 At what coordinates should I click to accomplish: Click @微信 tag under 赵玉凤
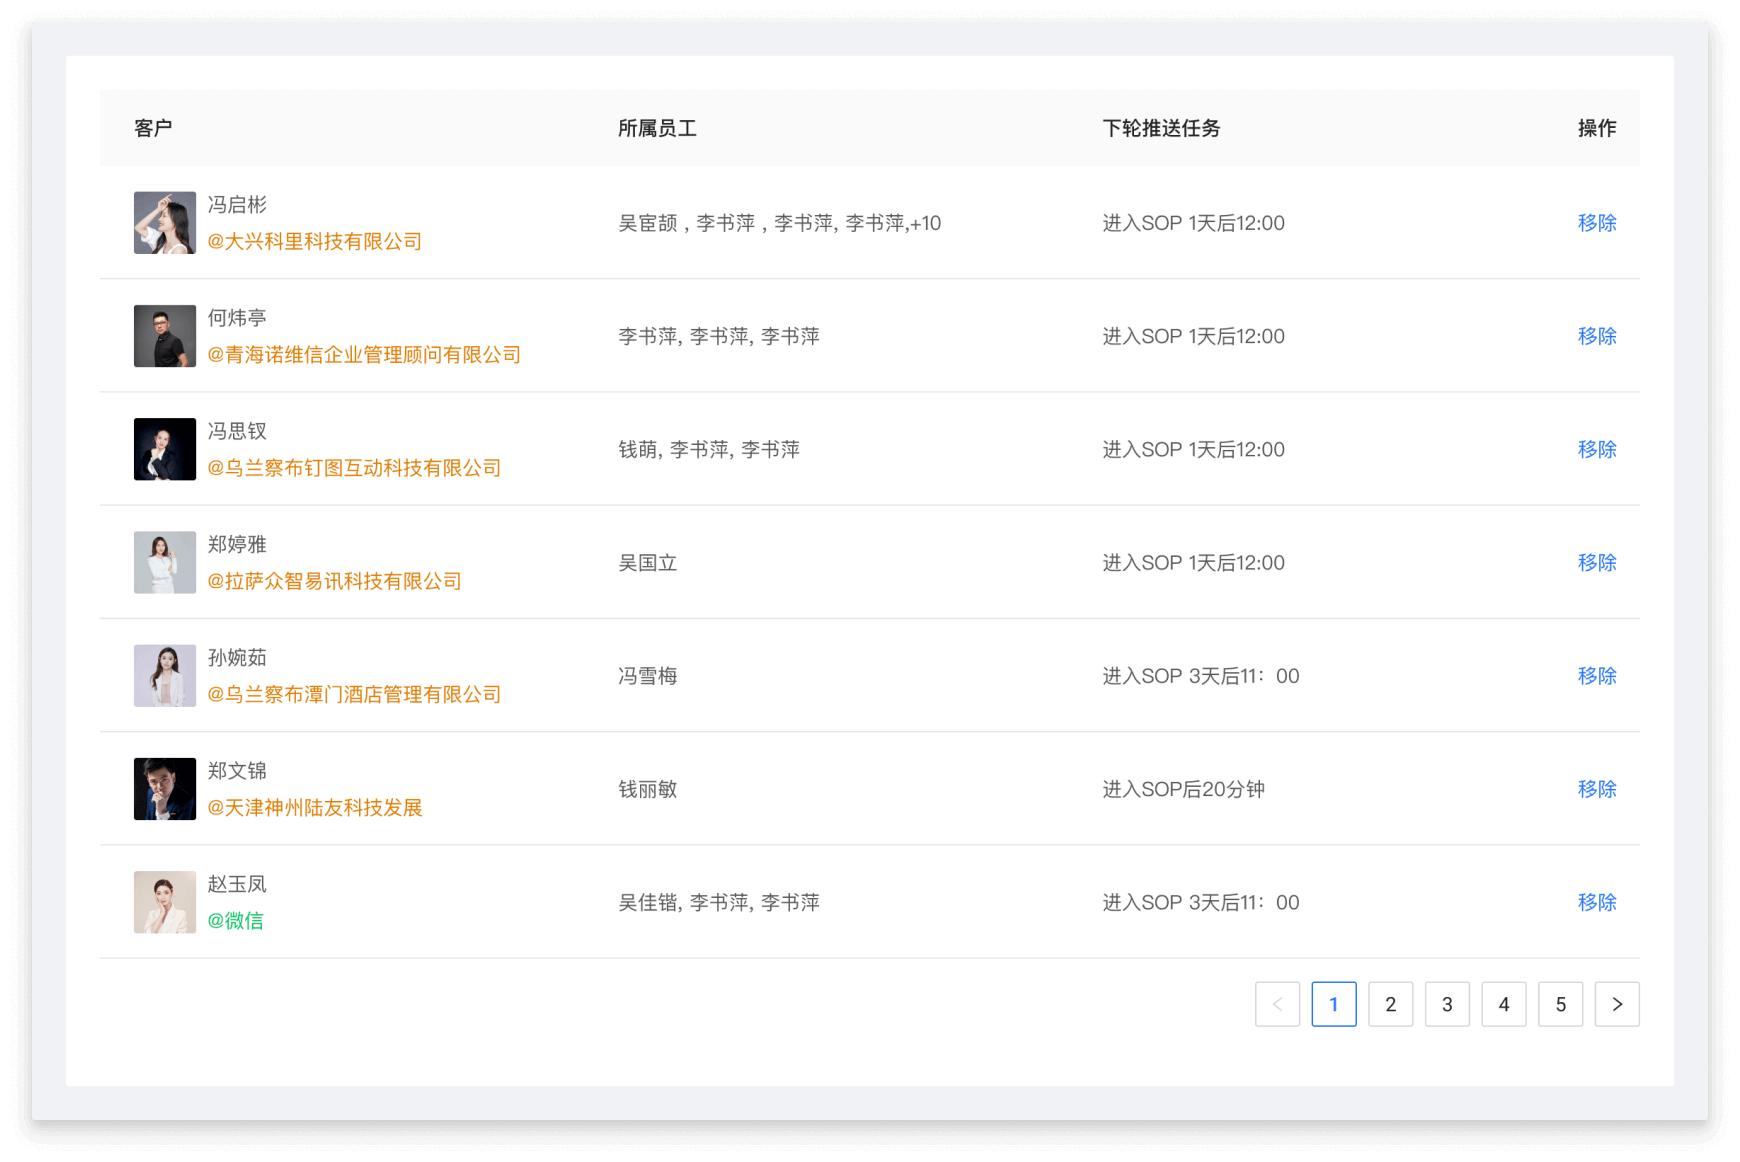pos(237,920)
